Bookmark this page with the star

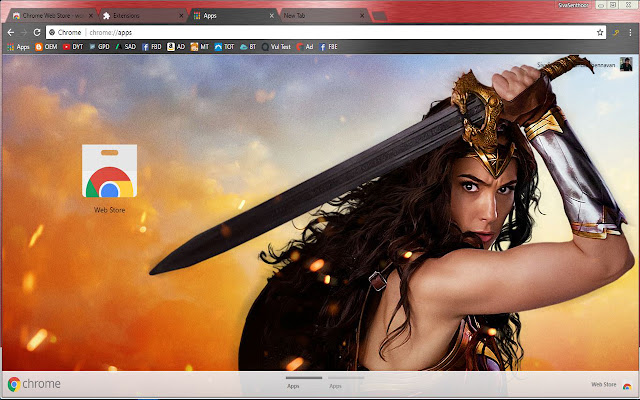pyautogui.click(x=600, y=33)
